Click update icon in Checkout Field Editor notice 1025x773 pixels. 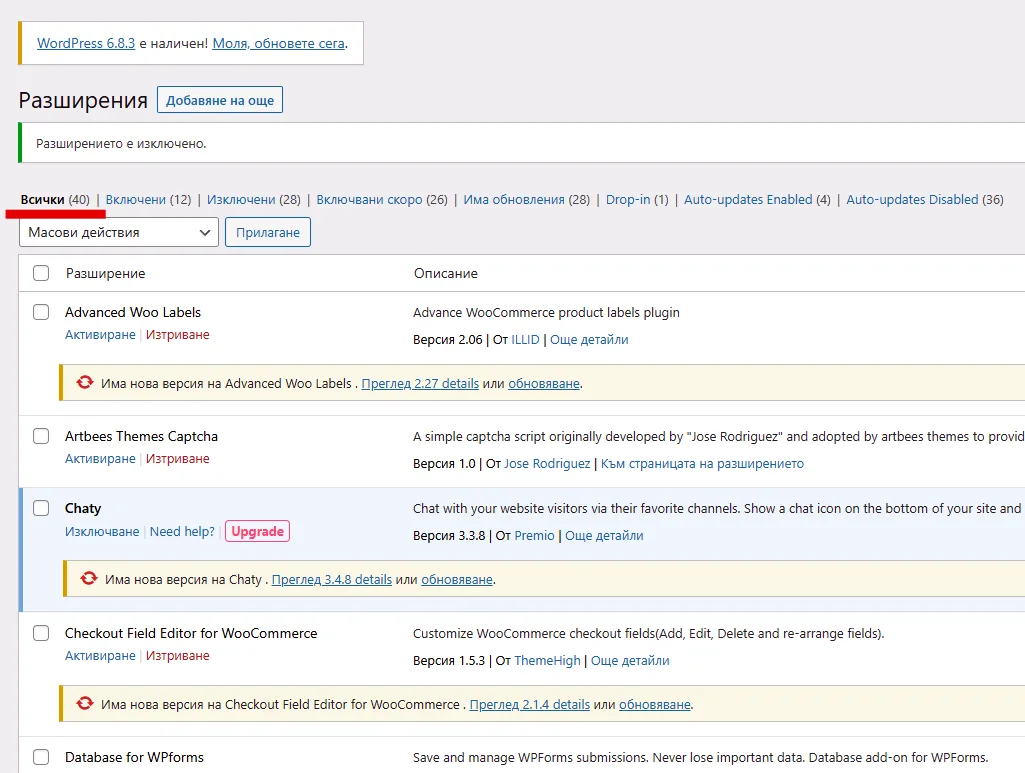pyautogui.click(x=85, y=703)
